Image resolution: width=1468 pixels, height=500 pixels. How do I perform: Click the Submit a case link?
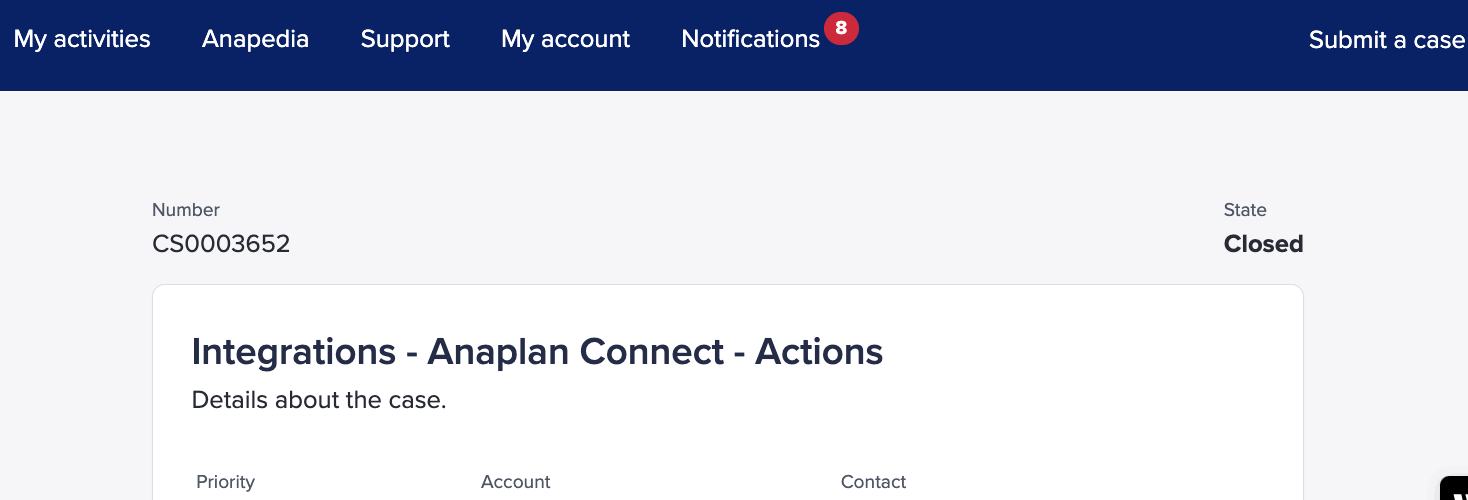tap(1386, 39)
